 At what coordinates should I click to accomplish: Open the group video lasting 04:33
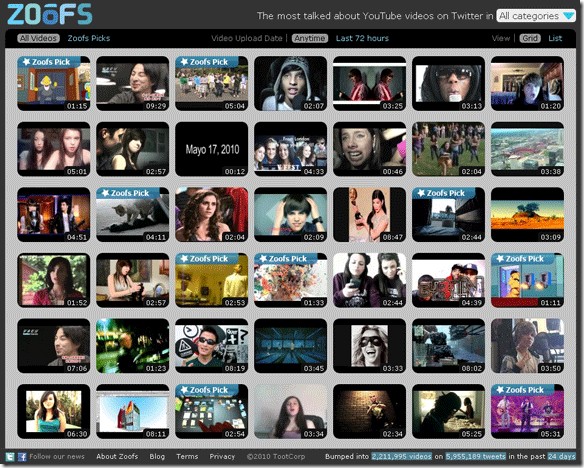tap(291, 149)
